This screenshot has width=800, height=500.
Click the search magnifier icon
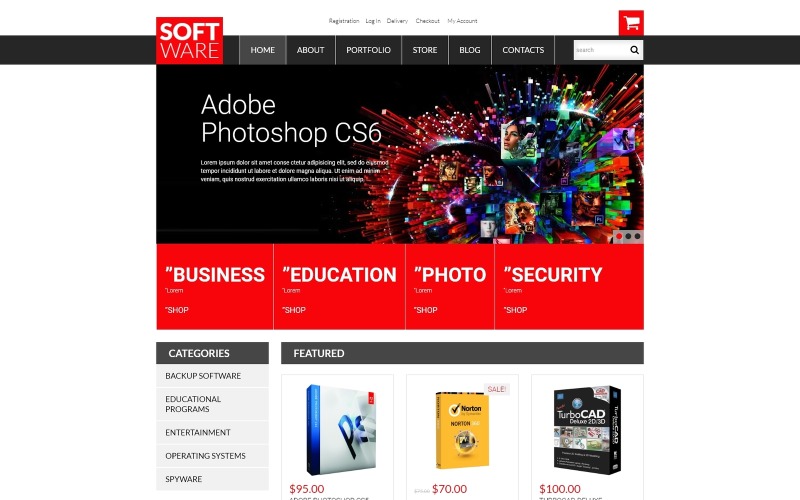[634, 50]
